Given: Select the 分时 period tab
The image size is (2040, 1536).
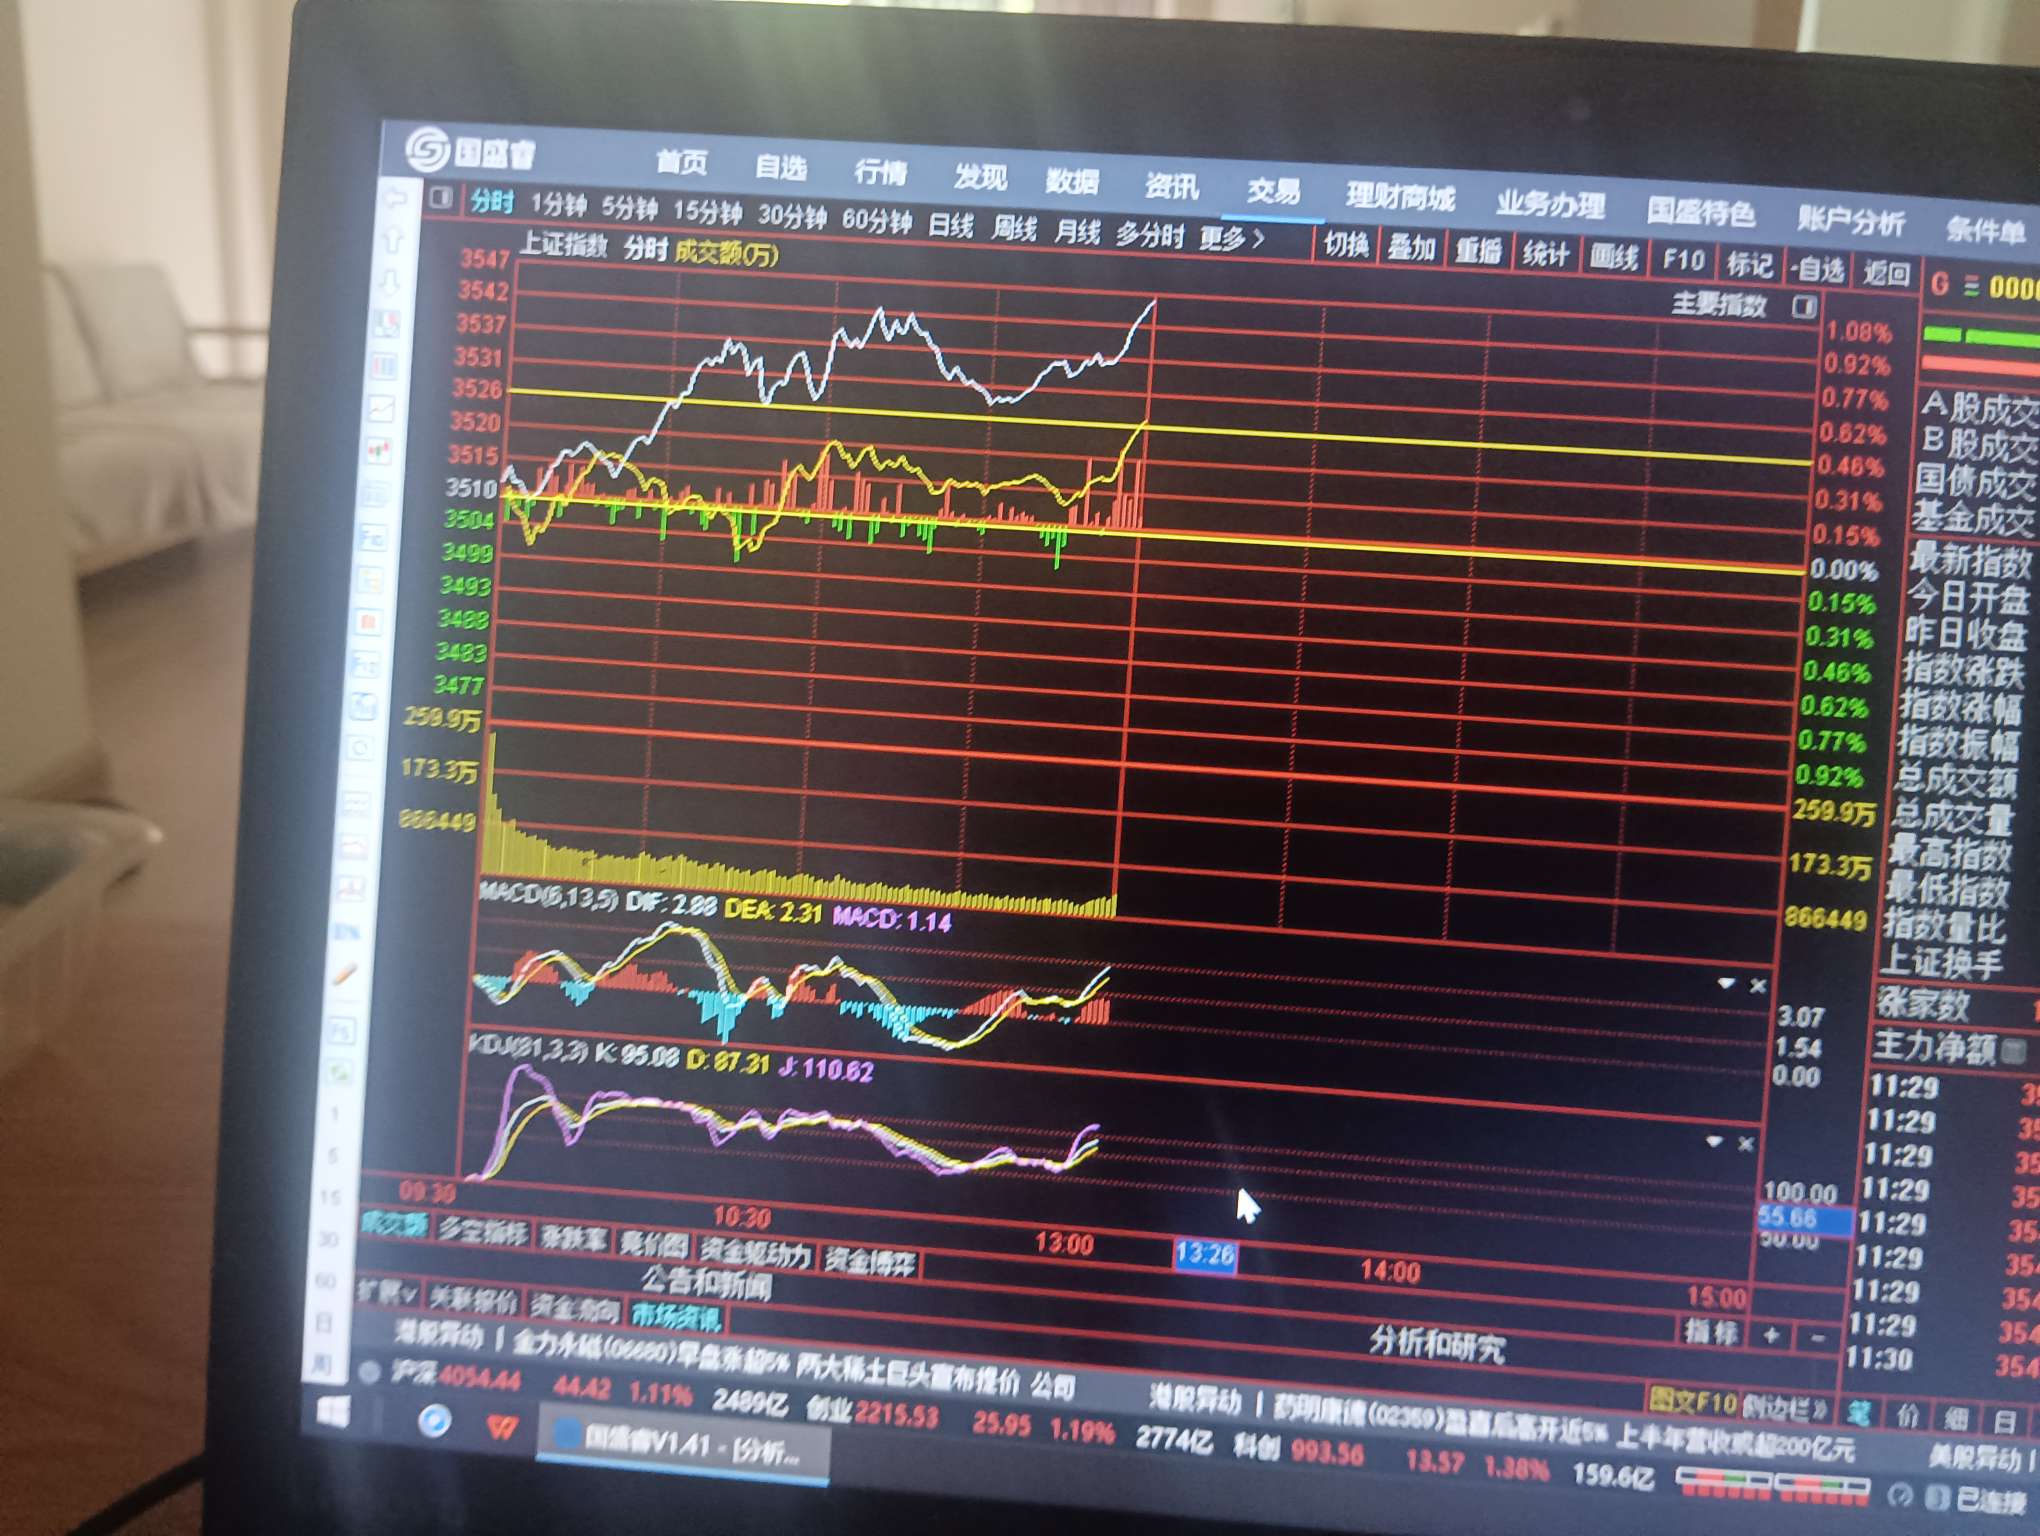Looking at the screenshot, I should click(x=492, y=201).
